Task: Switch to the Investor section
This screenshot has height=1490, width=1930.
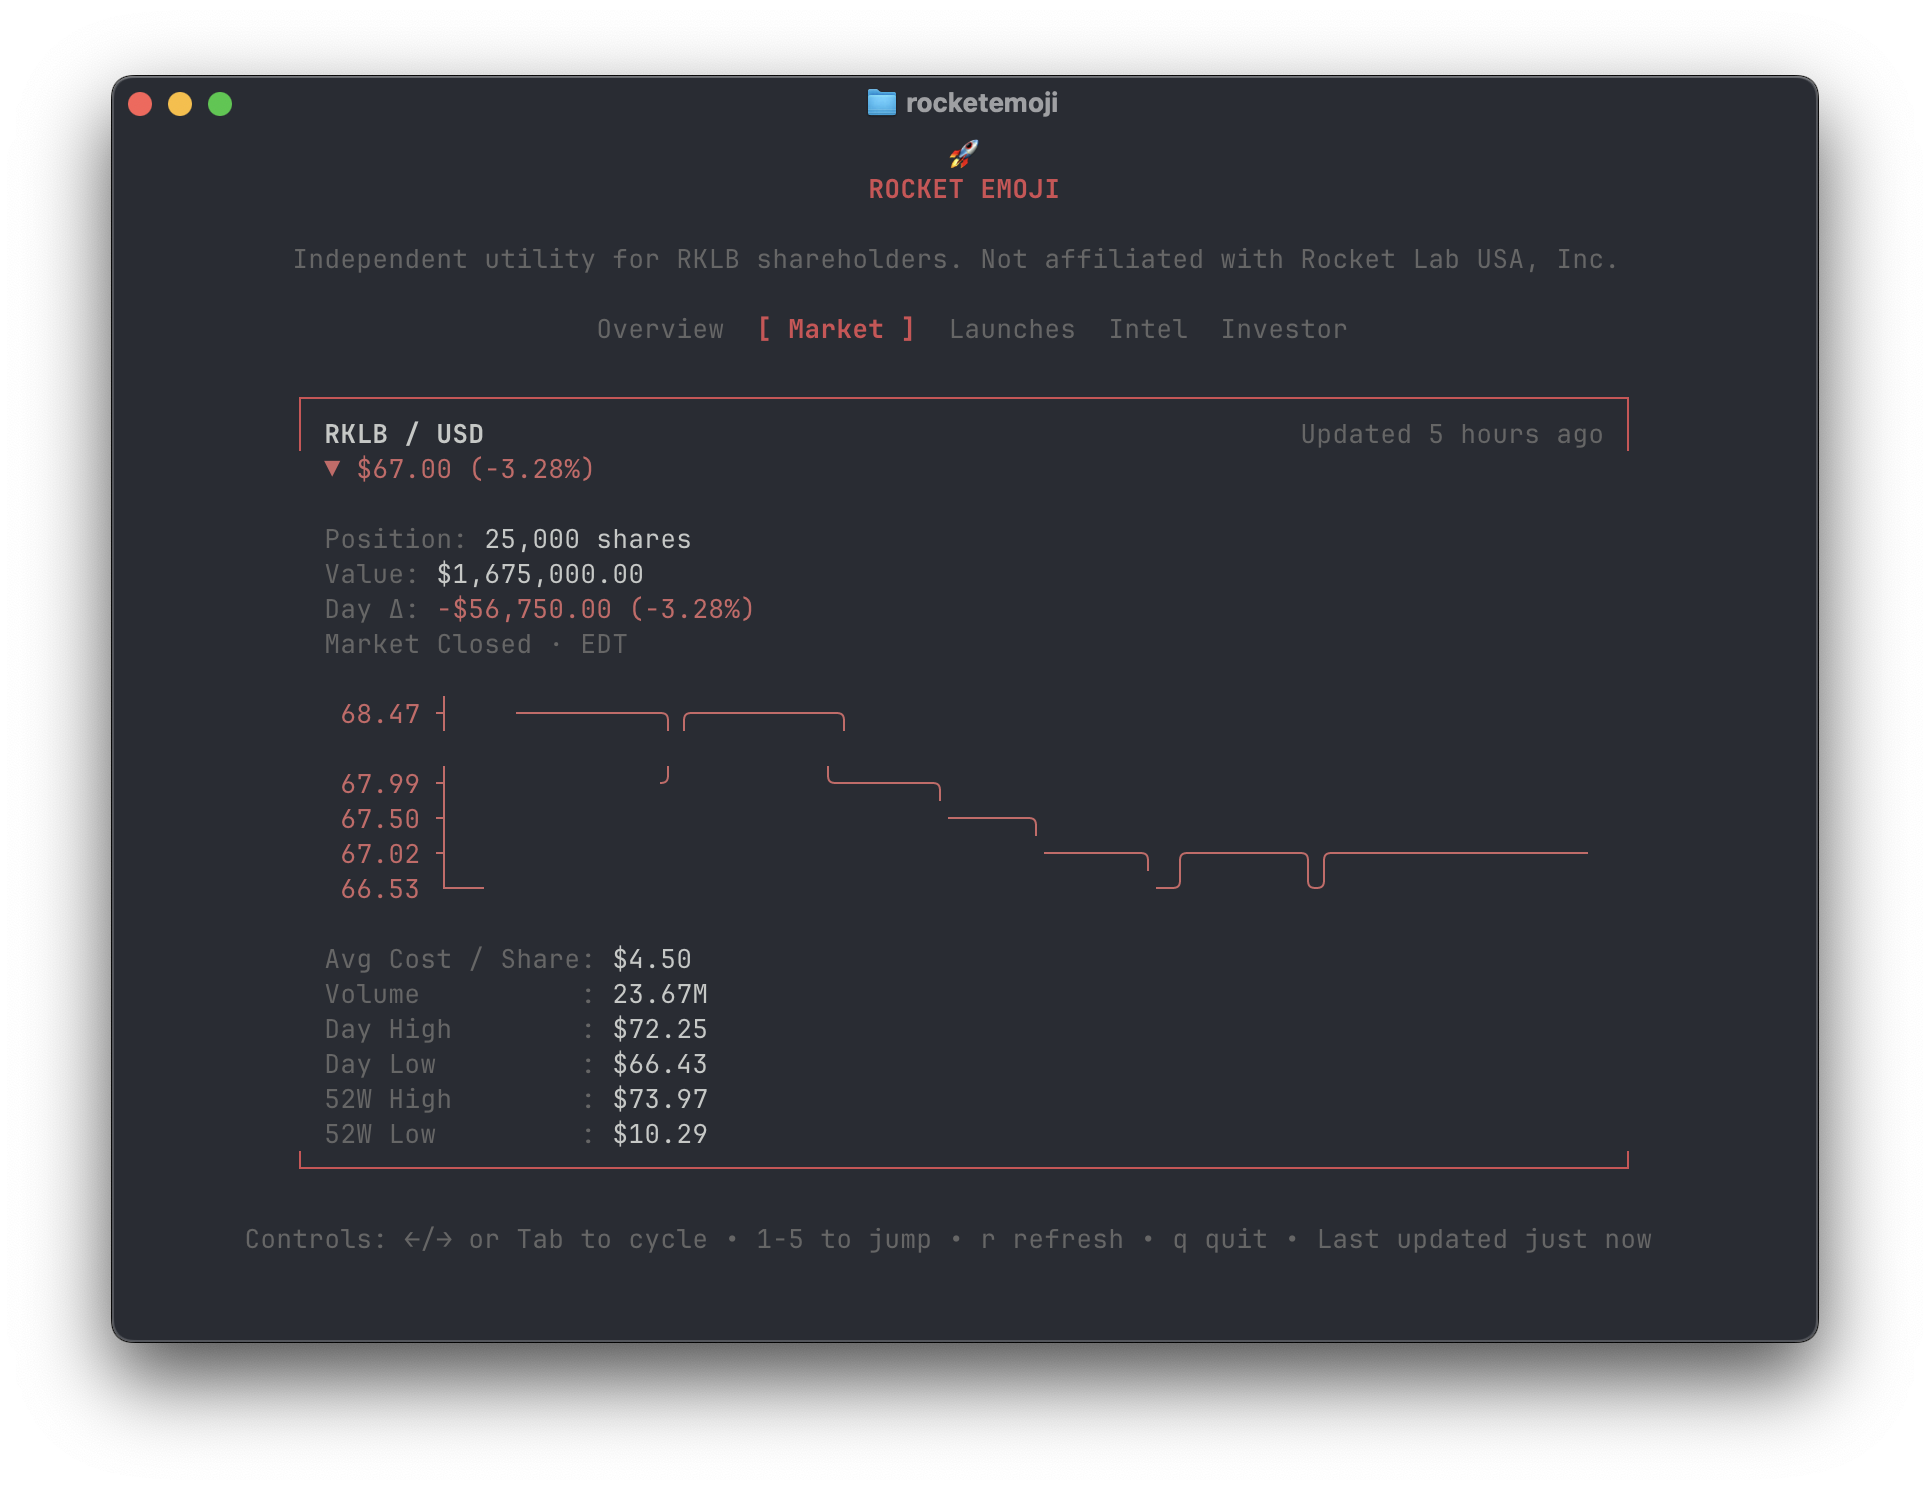Action: pyautogui.click(x=1284, y=329)
